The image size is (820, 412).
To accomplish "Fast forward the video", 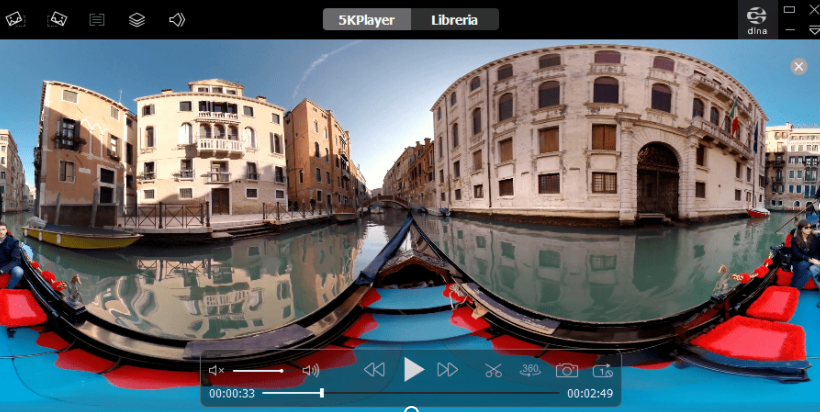I will [448, 370].
